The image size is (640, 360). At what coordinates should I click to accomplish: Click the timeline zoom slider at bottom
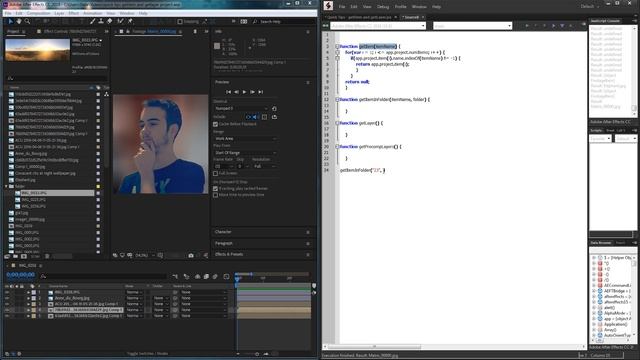[x=257, y=354]
